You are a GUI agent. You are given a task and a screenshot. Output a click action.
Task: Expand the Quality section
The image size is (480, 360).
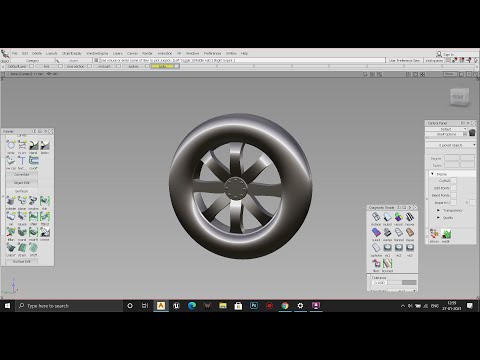(438, 218)
